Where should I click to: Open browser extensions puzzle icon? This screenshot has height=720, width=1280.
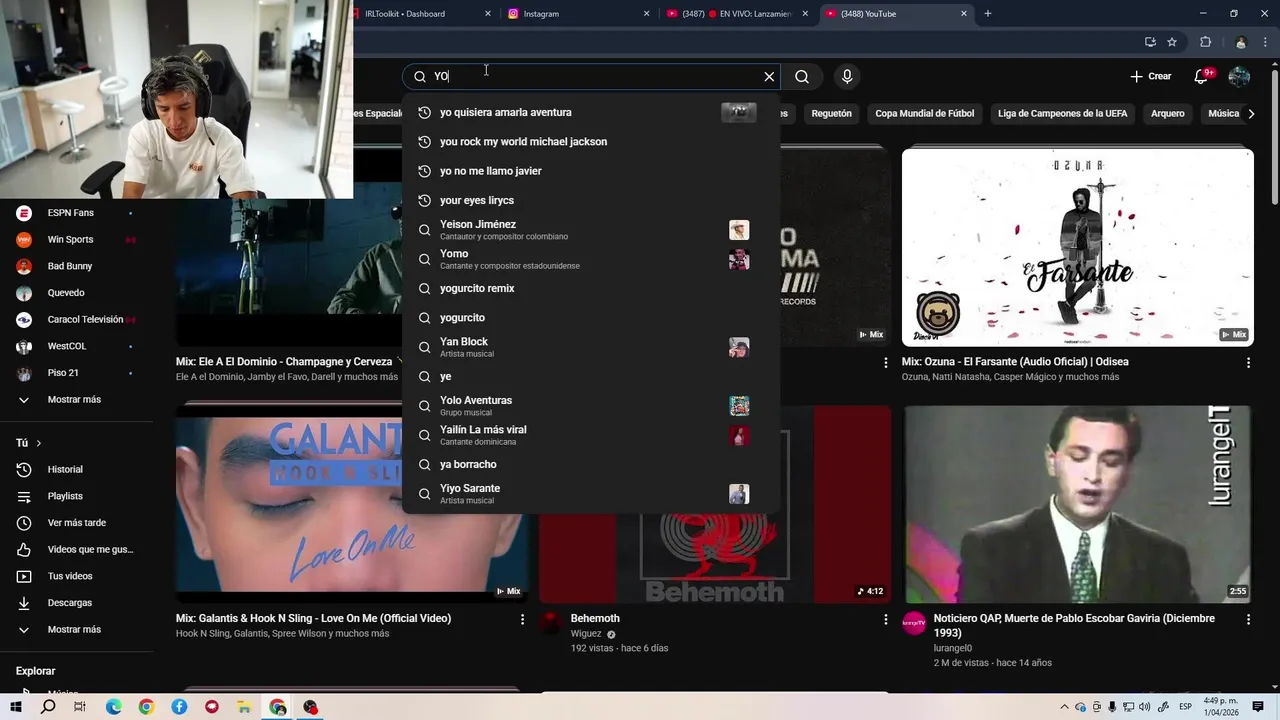pos(1205,42)
